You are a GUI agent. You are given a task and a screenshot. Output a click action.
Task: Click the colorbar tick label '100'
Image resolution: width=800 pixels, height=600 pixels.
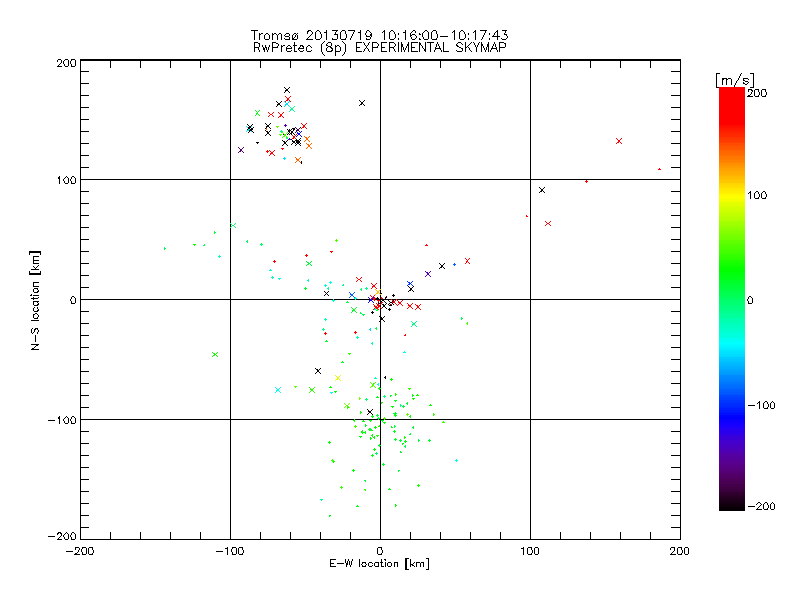tap(757, 195)
